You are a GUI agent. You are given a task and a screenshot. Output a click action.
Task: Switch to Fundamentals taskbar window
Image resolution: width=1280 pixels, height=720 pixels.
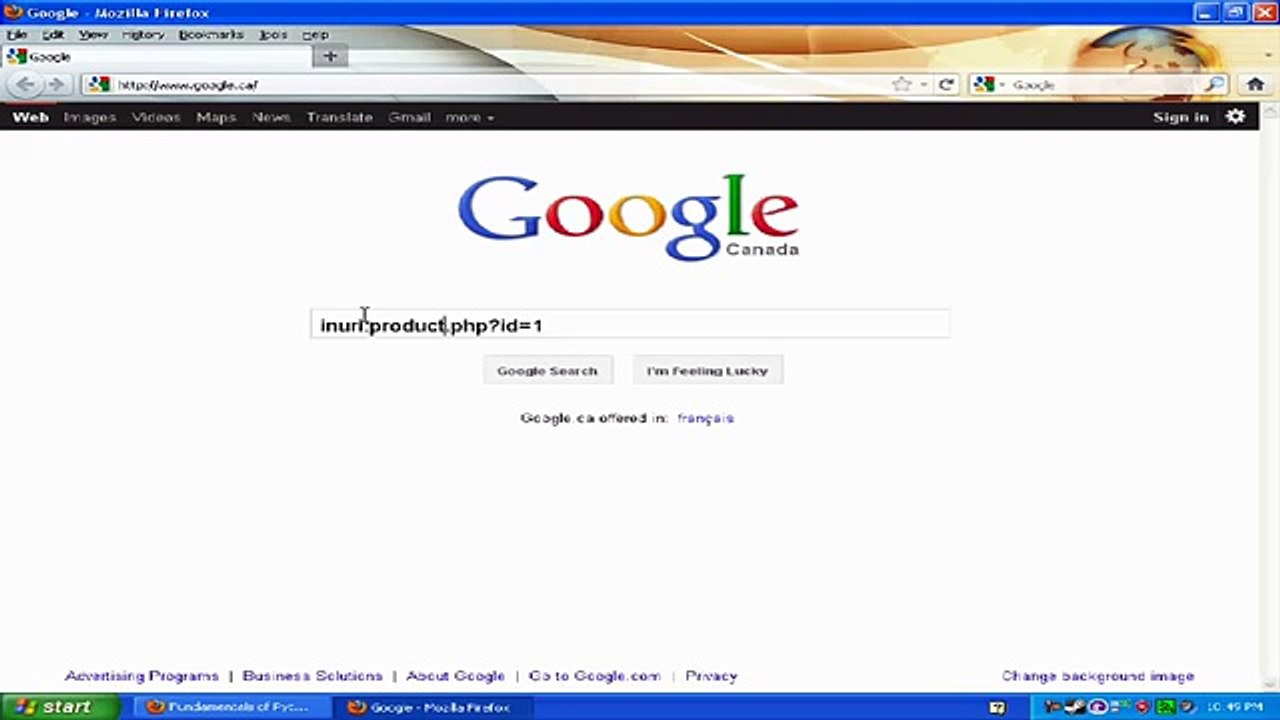click(x=231, y=707)
